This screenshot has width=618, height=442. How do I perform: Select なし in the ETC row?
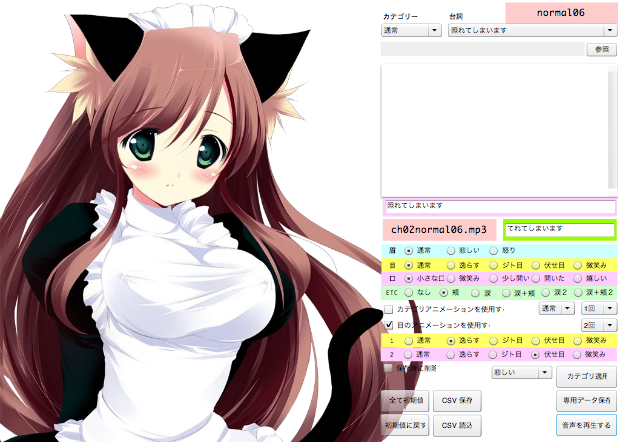pyautogui.click(x=409, y=293)
